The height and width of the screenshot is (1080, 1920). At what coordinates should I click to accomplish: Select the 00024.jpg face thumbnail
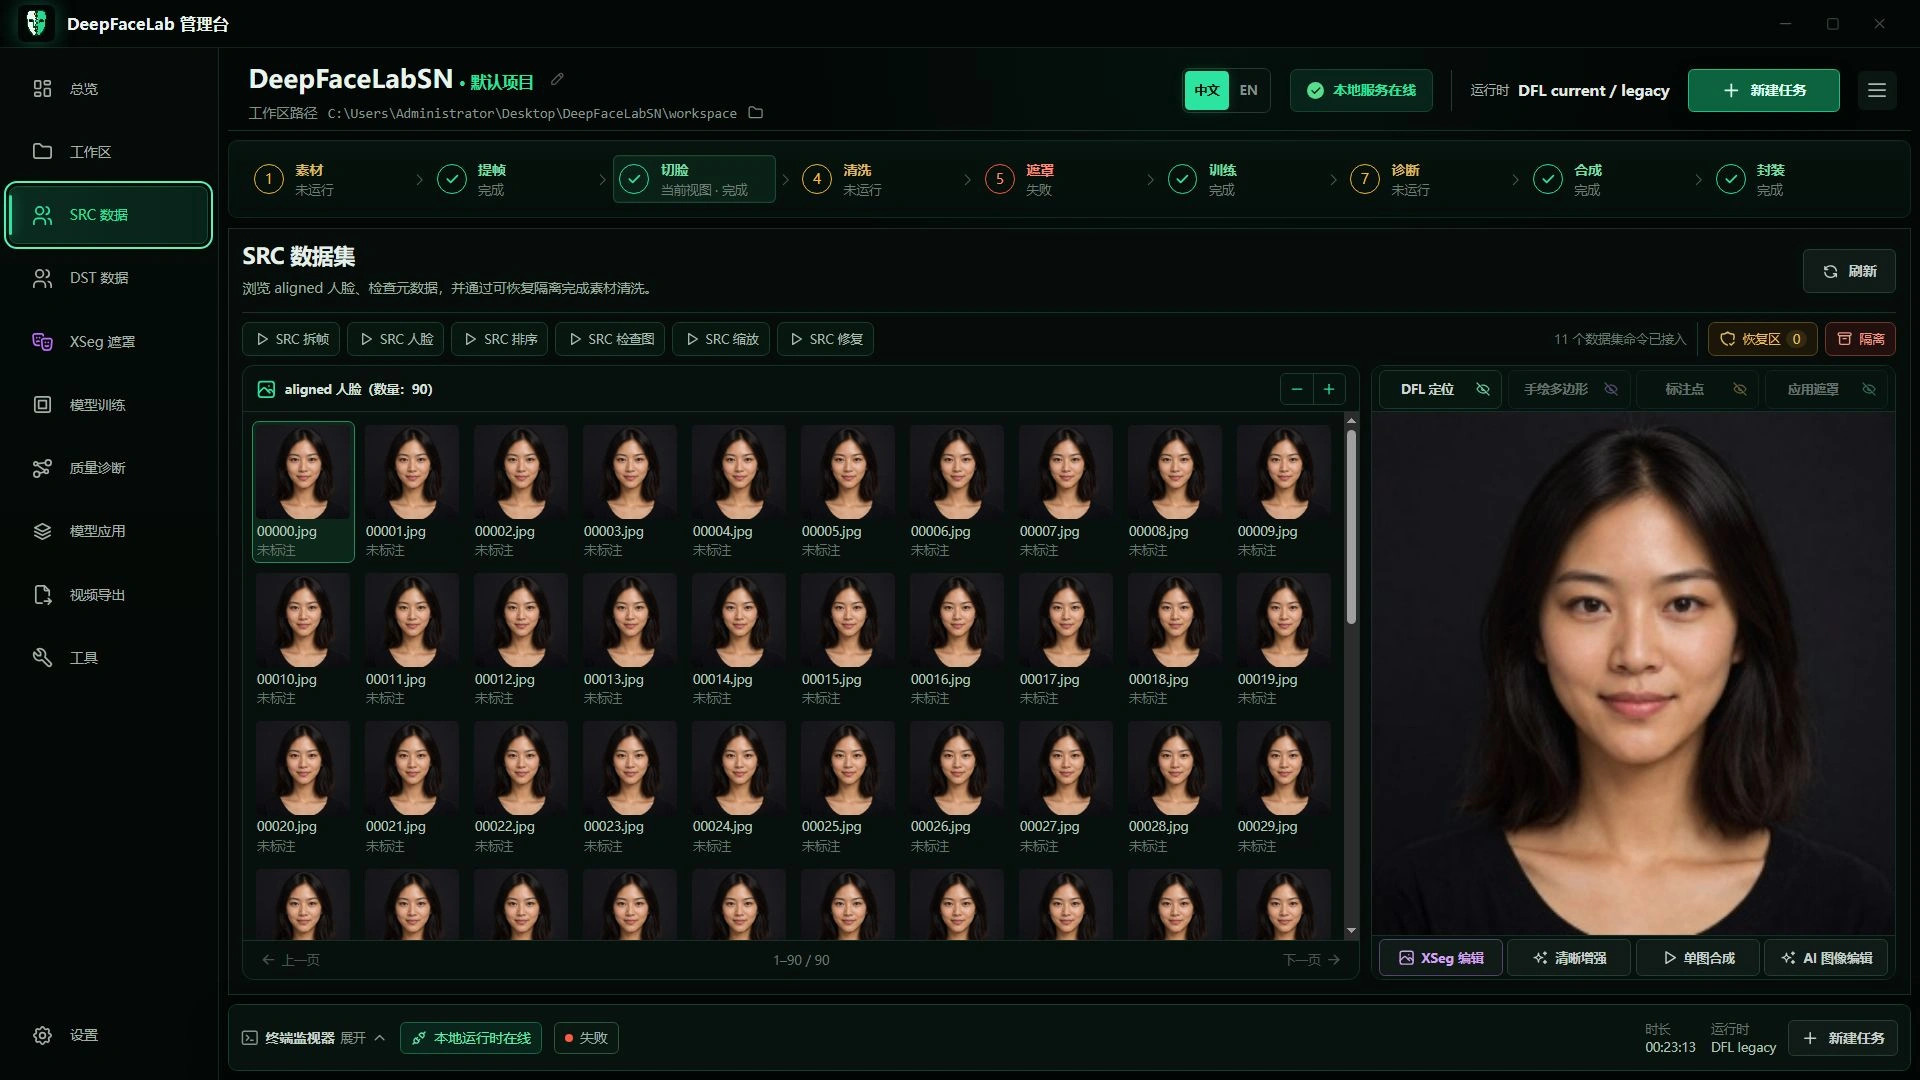click(x=739, y=788)
